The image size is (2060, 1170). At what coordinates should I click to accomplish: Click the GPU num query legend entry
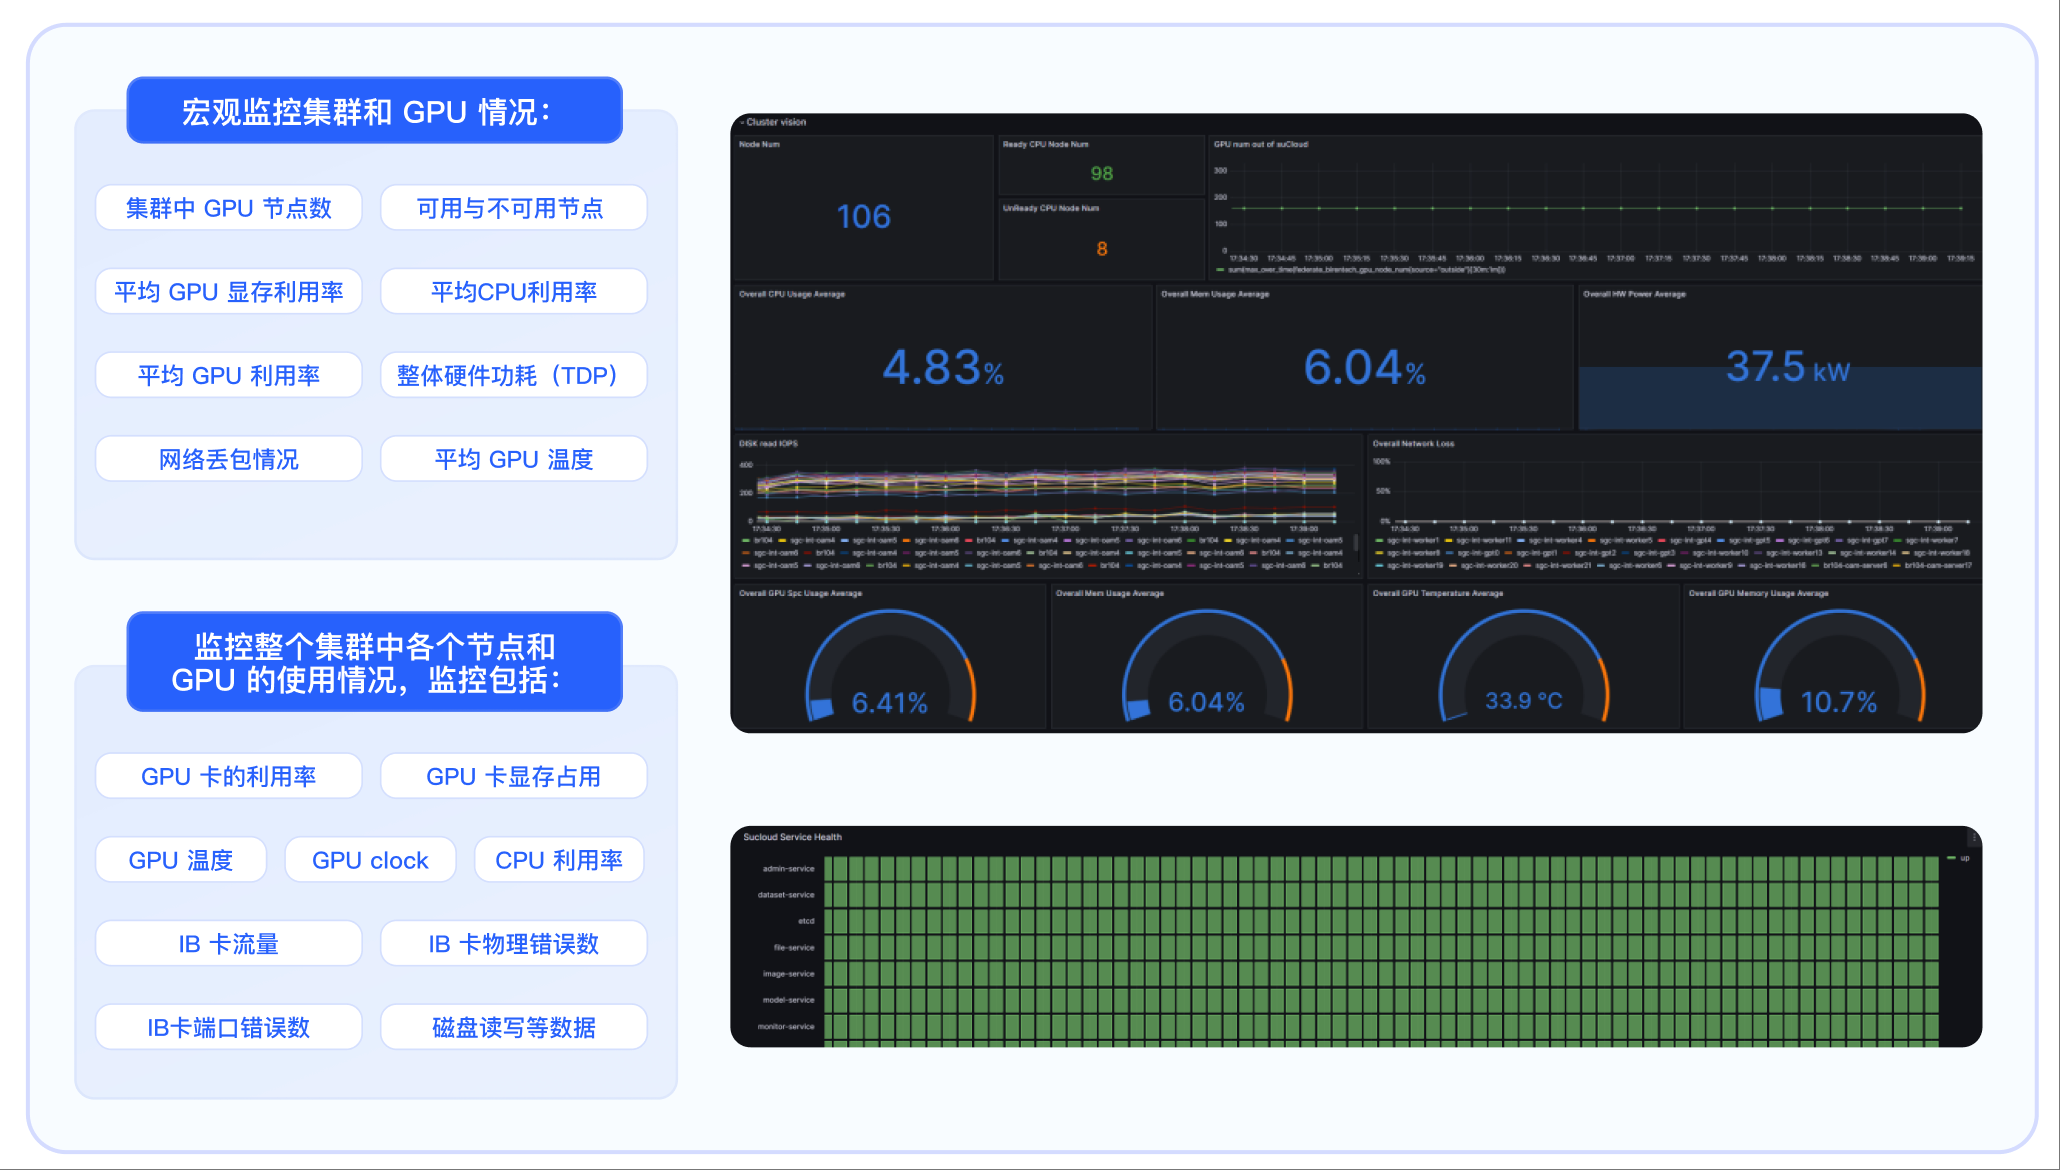[x=1365, y=270]
